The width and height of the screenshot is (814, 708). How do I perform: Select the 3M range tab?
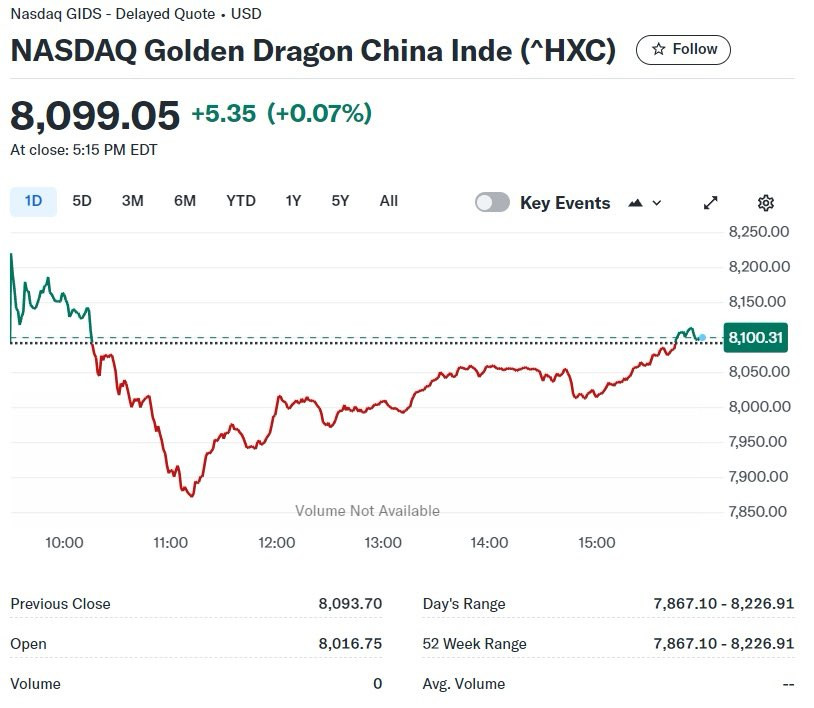tap(132, 201)
